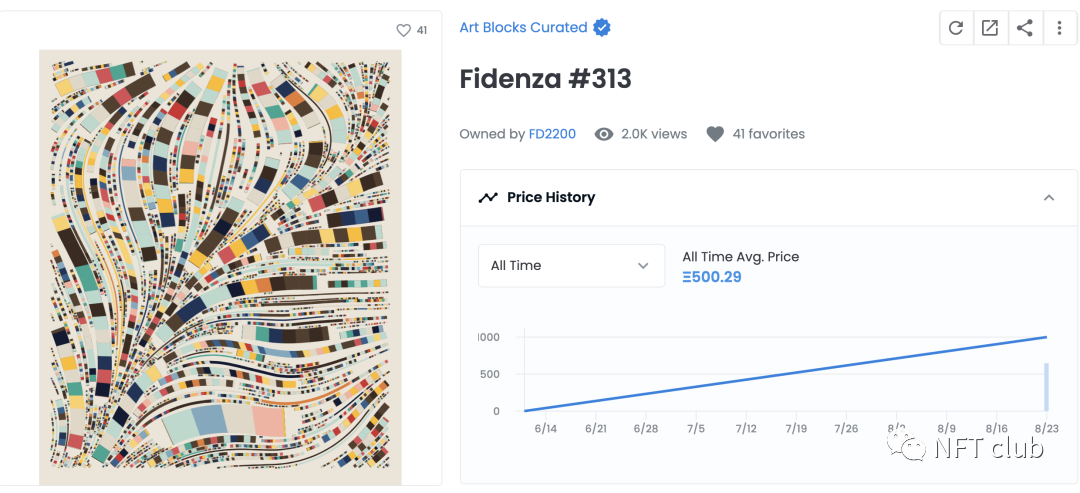Image resolution: width=1080 pixels, height=493 pixels.
Task: Open the All Time range dropdown
Action: (572, 266)
